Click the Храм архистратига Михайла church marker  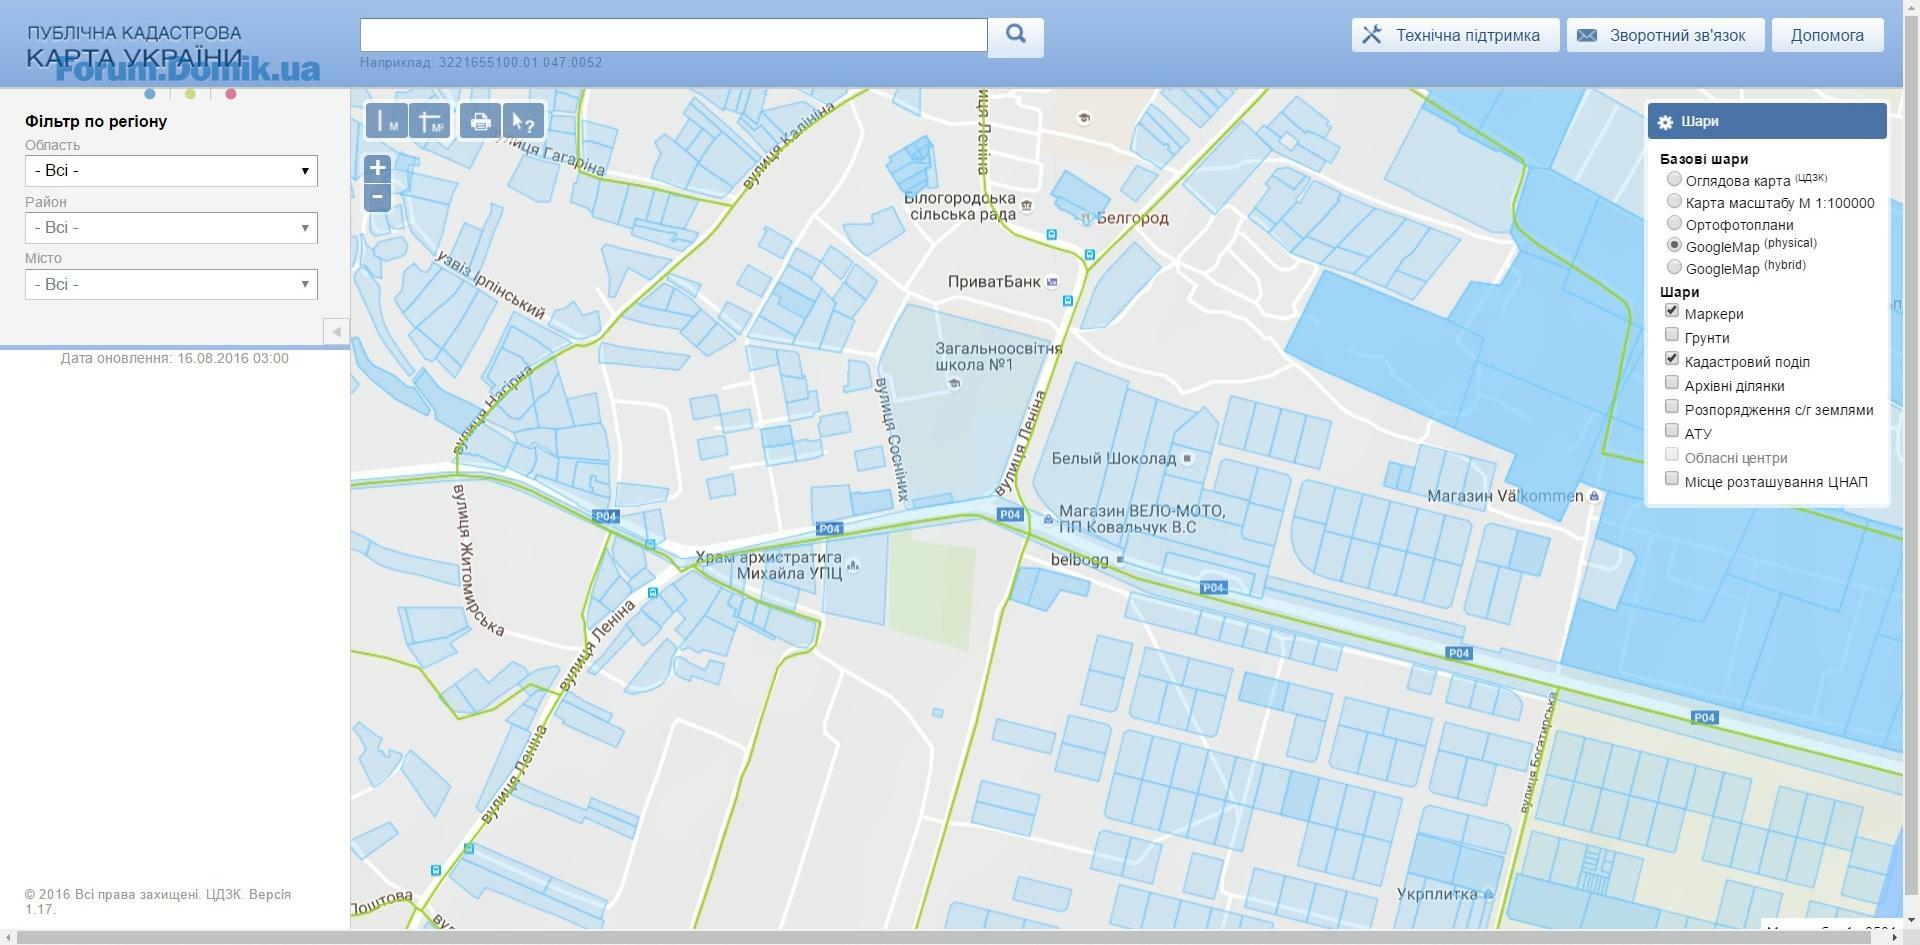[853, 567]
